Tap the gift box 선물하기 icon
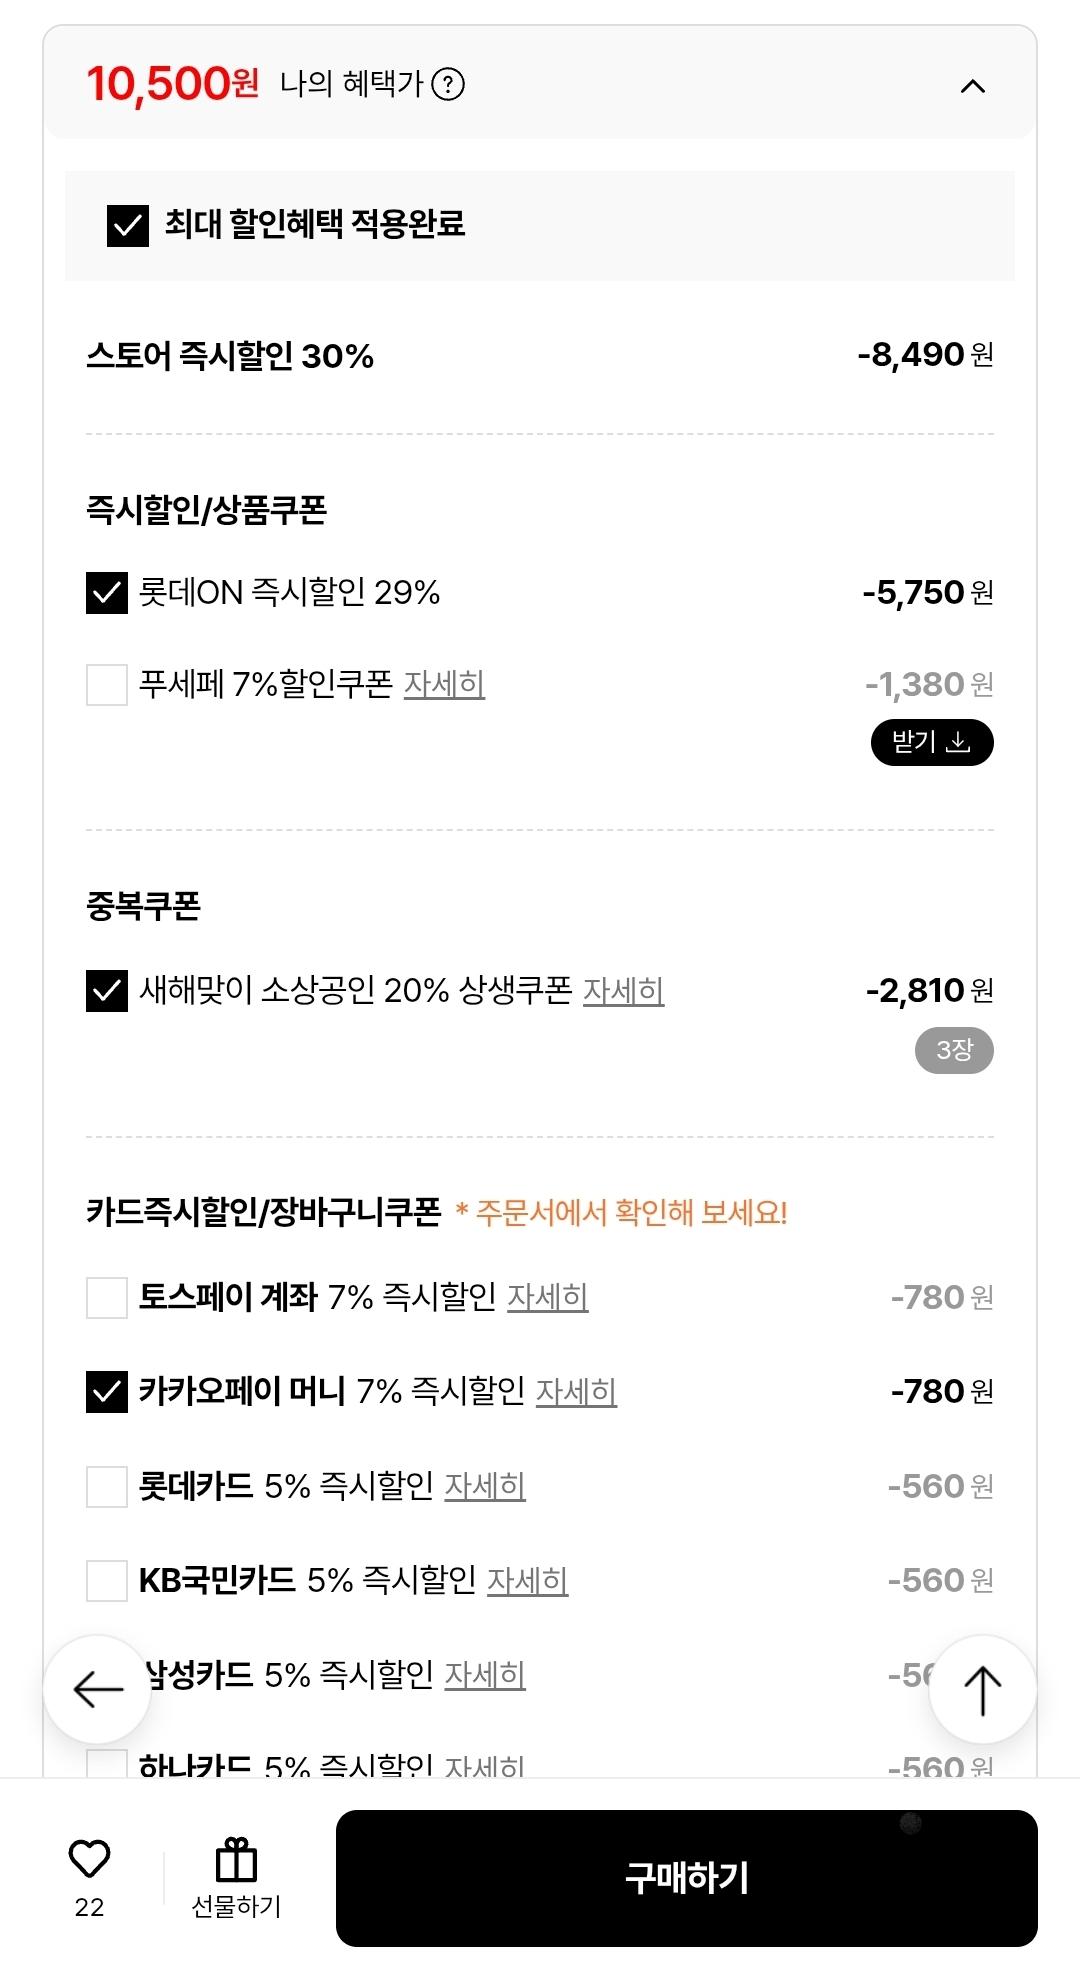1080x1978 pixels. tap(237, 1861)
